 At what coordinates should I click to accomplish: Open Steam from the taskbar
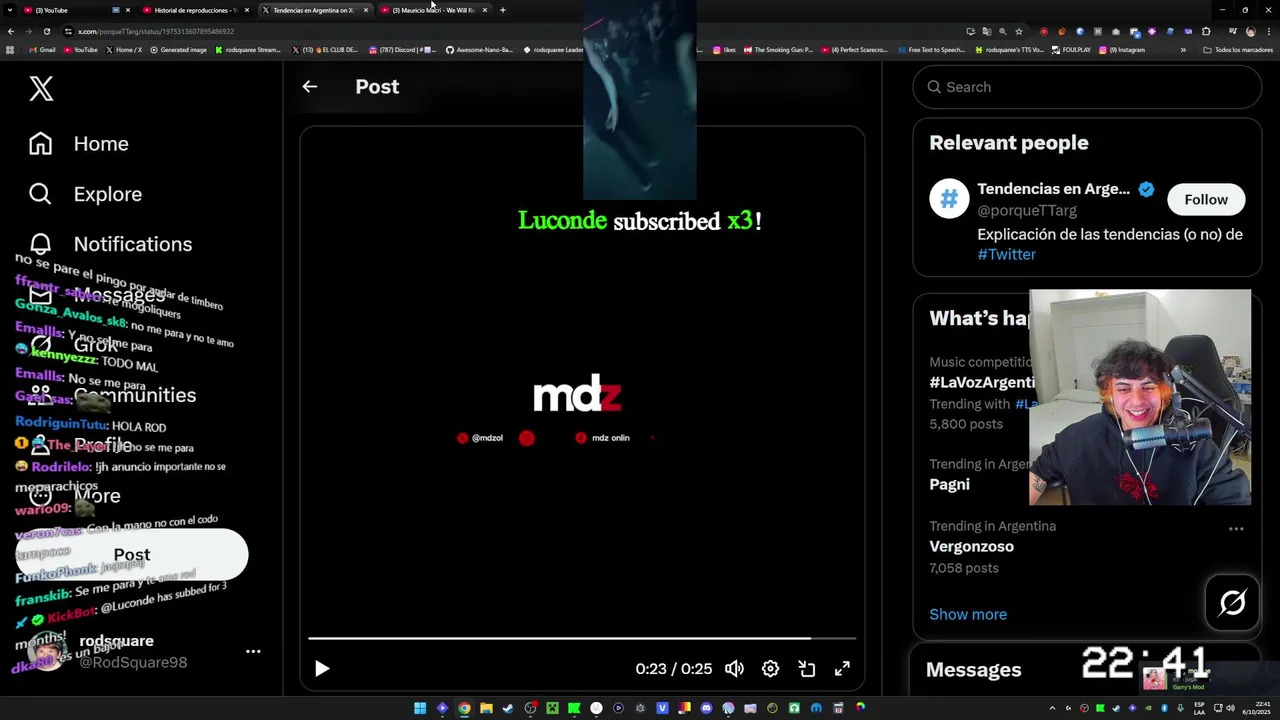pyautogui.click(x=508, y=708)
